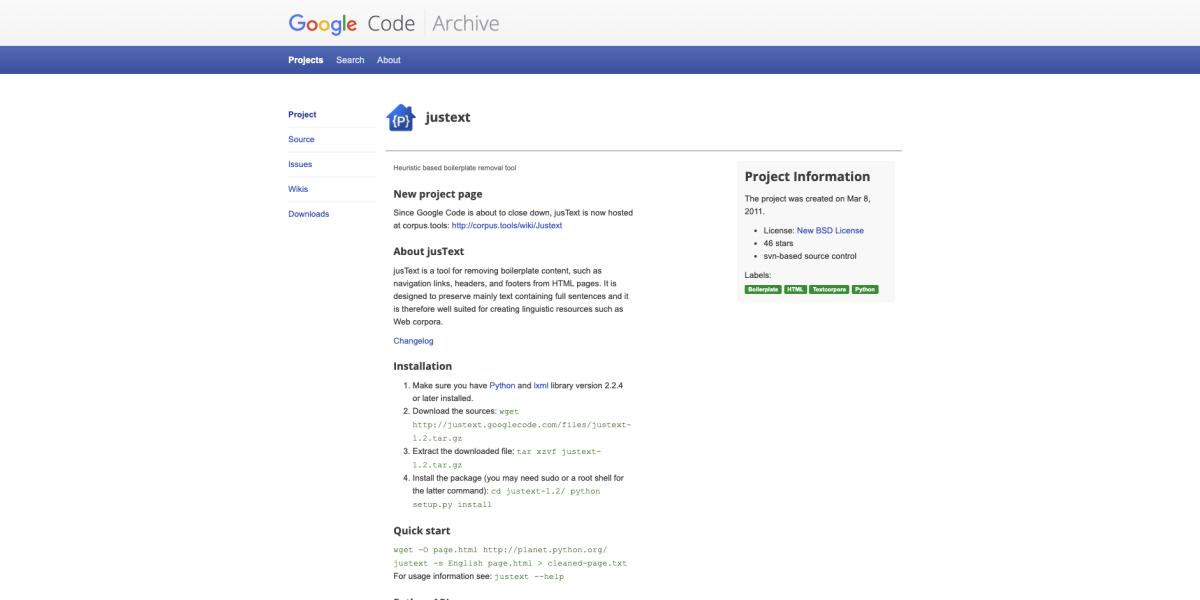Open the Search navigation tab
This screenshot has width=1200, height=600.
350,60
